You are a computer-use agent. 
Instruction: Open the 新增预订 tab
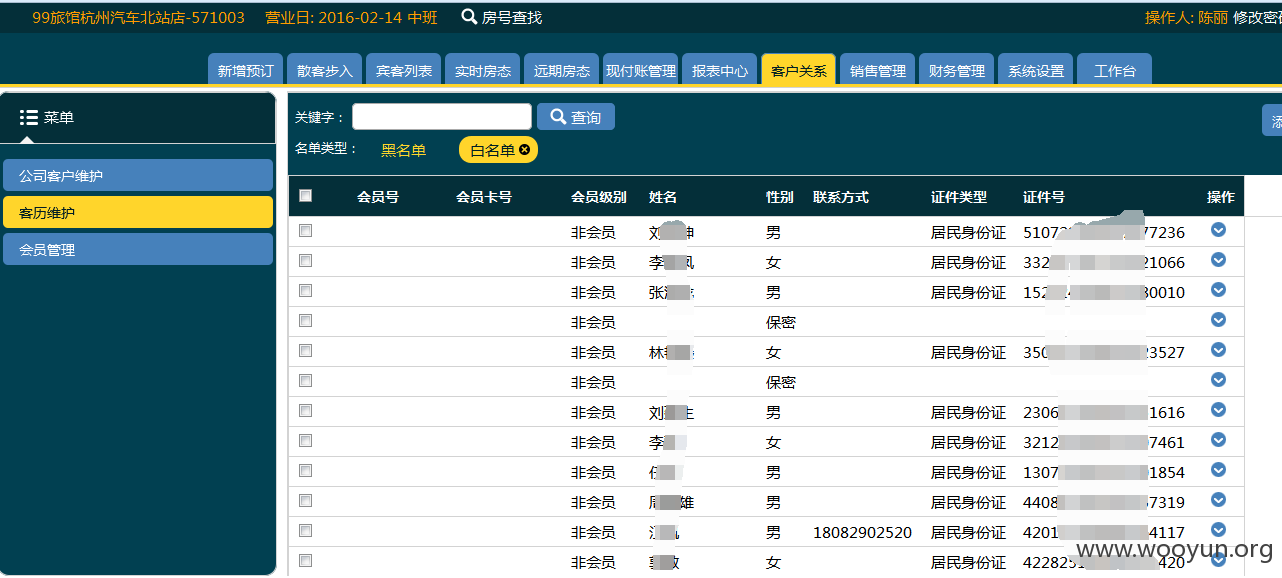245,70
